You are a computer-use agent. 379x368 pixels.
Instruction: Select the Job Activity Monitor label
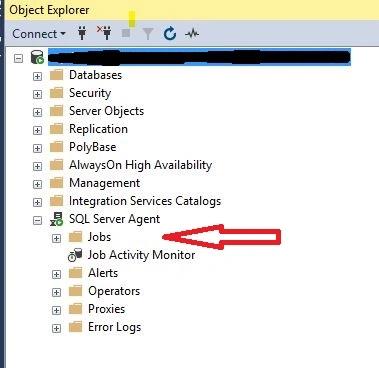tap(141, 255)
